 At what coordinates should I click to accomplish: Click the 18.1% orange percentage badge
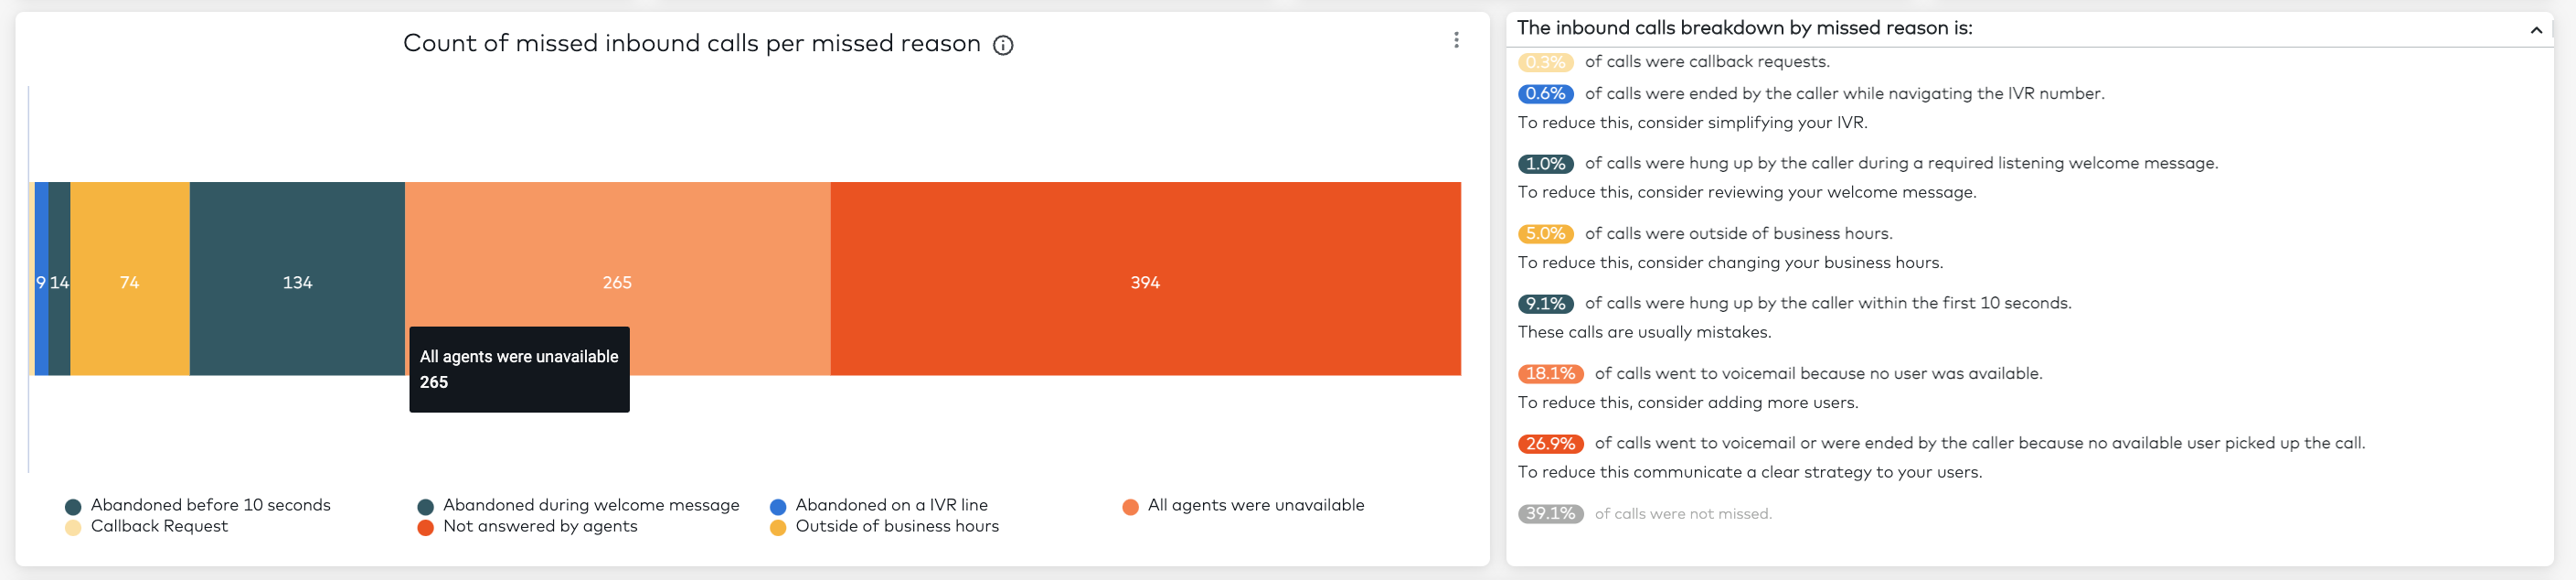[1550, 373]
